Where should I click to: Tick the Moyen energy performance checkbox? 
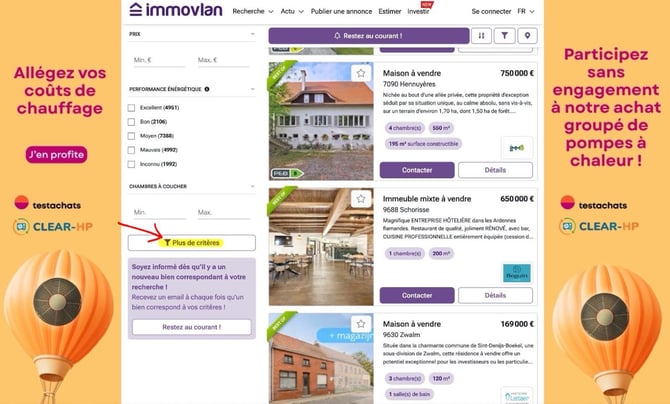131,136
